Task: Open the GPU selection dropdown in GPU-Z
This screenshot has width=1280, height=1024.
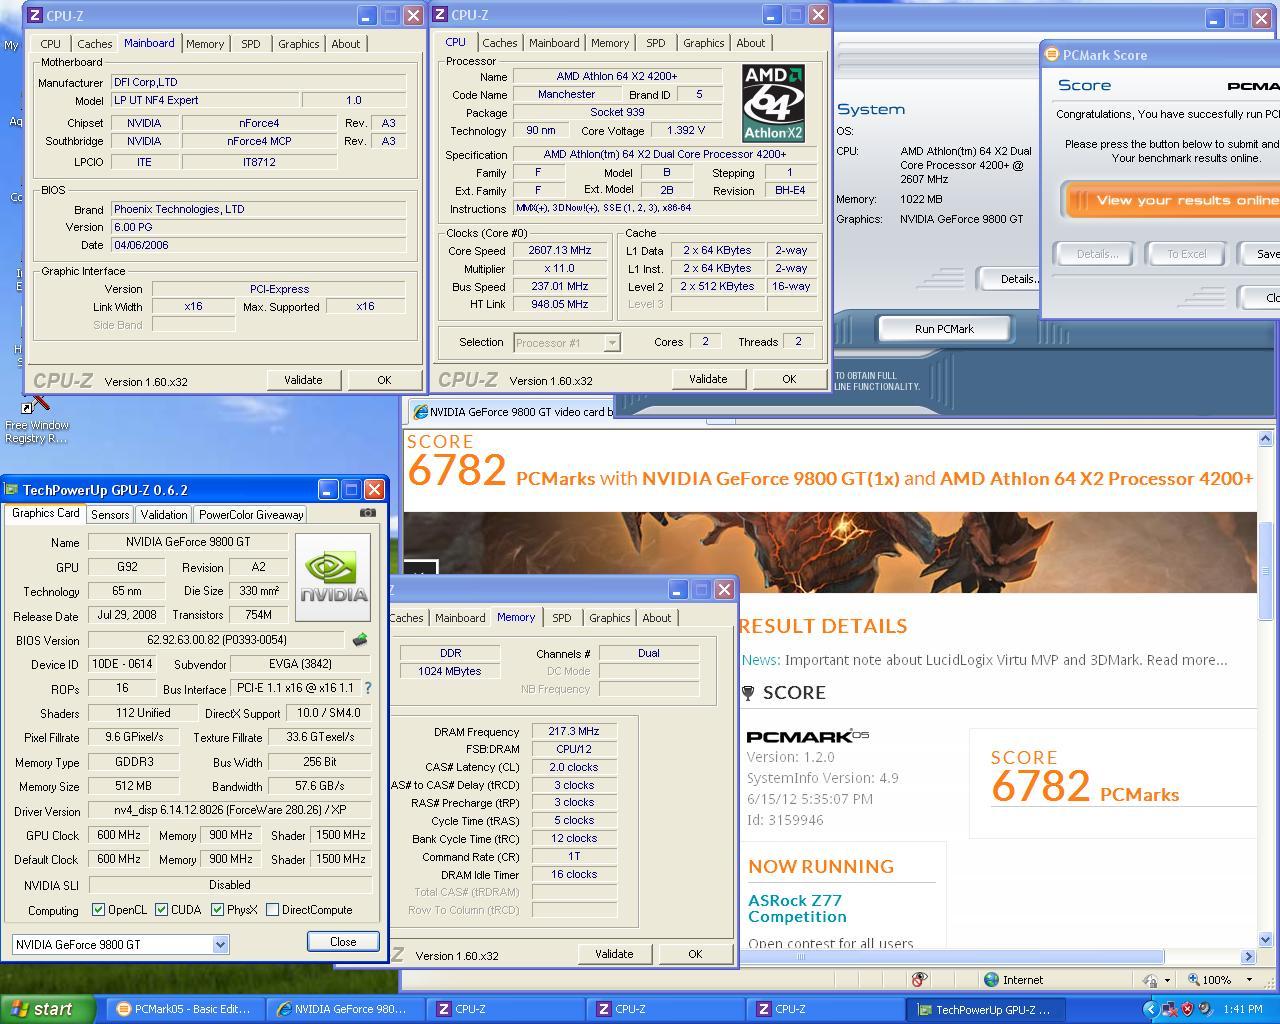Action: click(220, 944)
